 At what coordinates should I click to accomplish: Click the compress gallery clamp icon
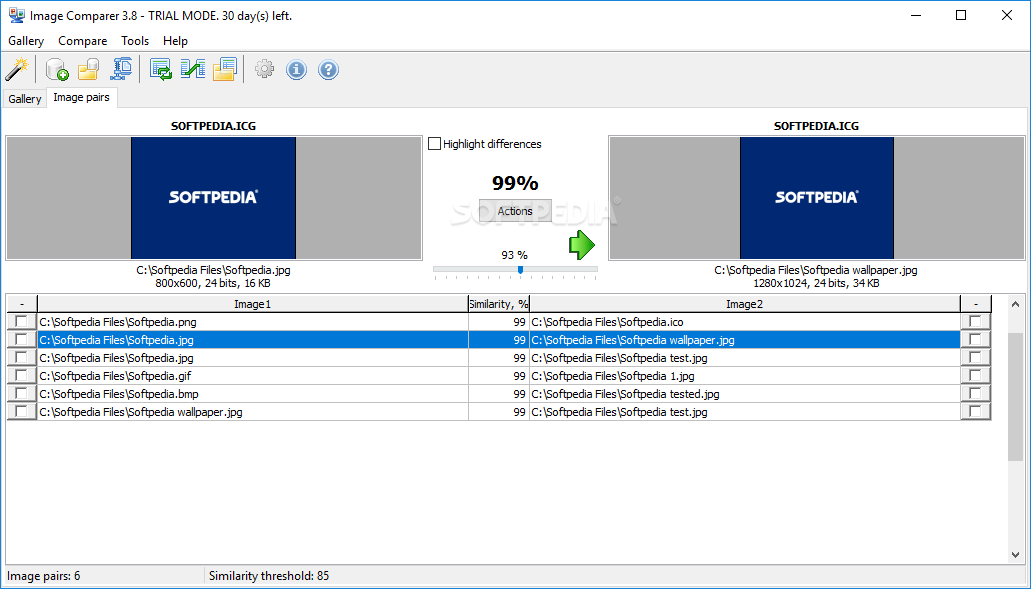121,69
